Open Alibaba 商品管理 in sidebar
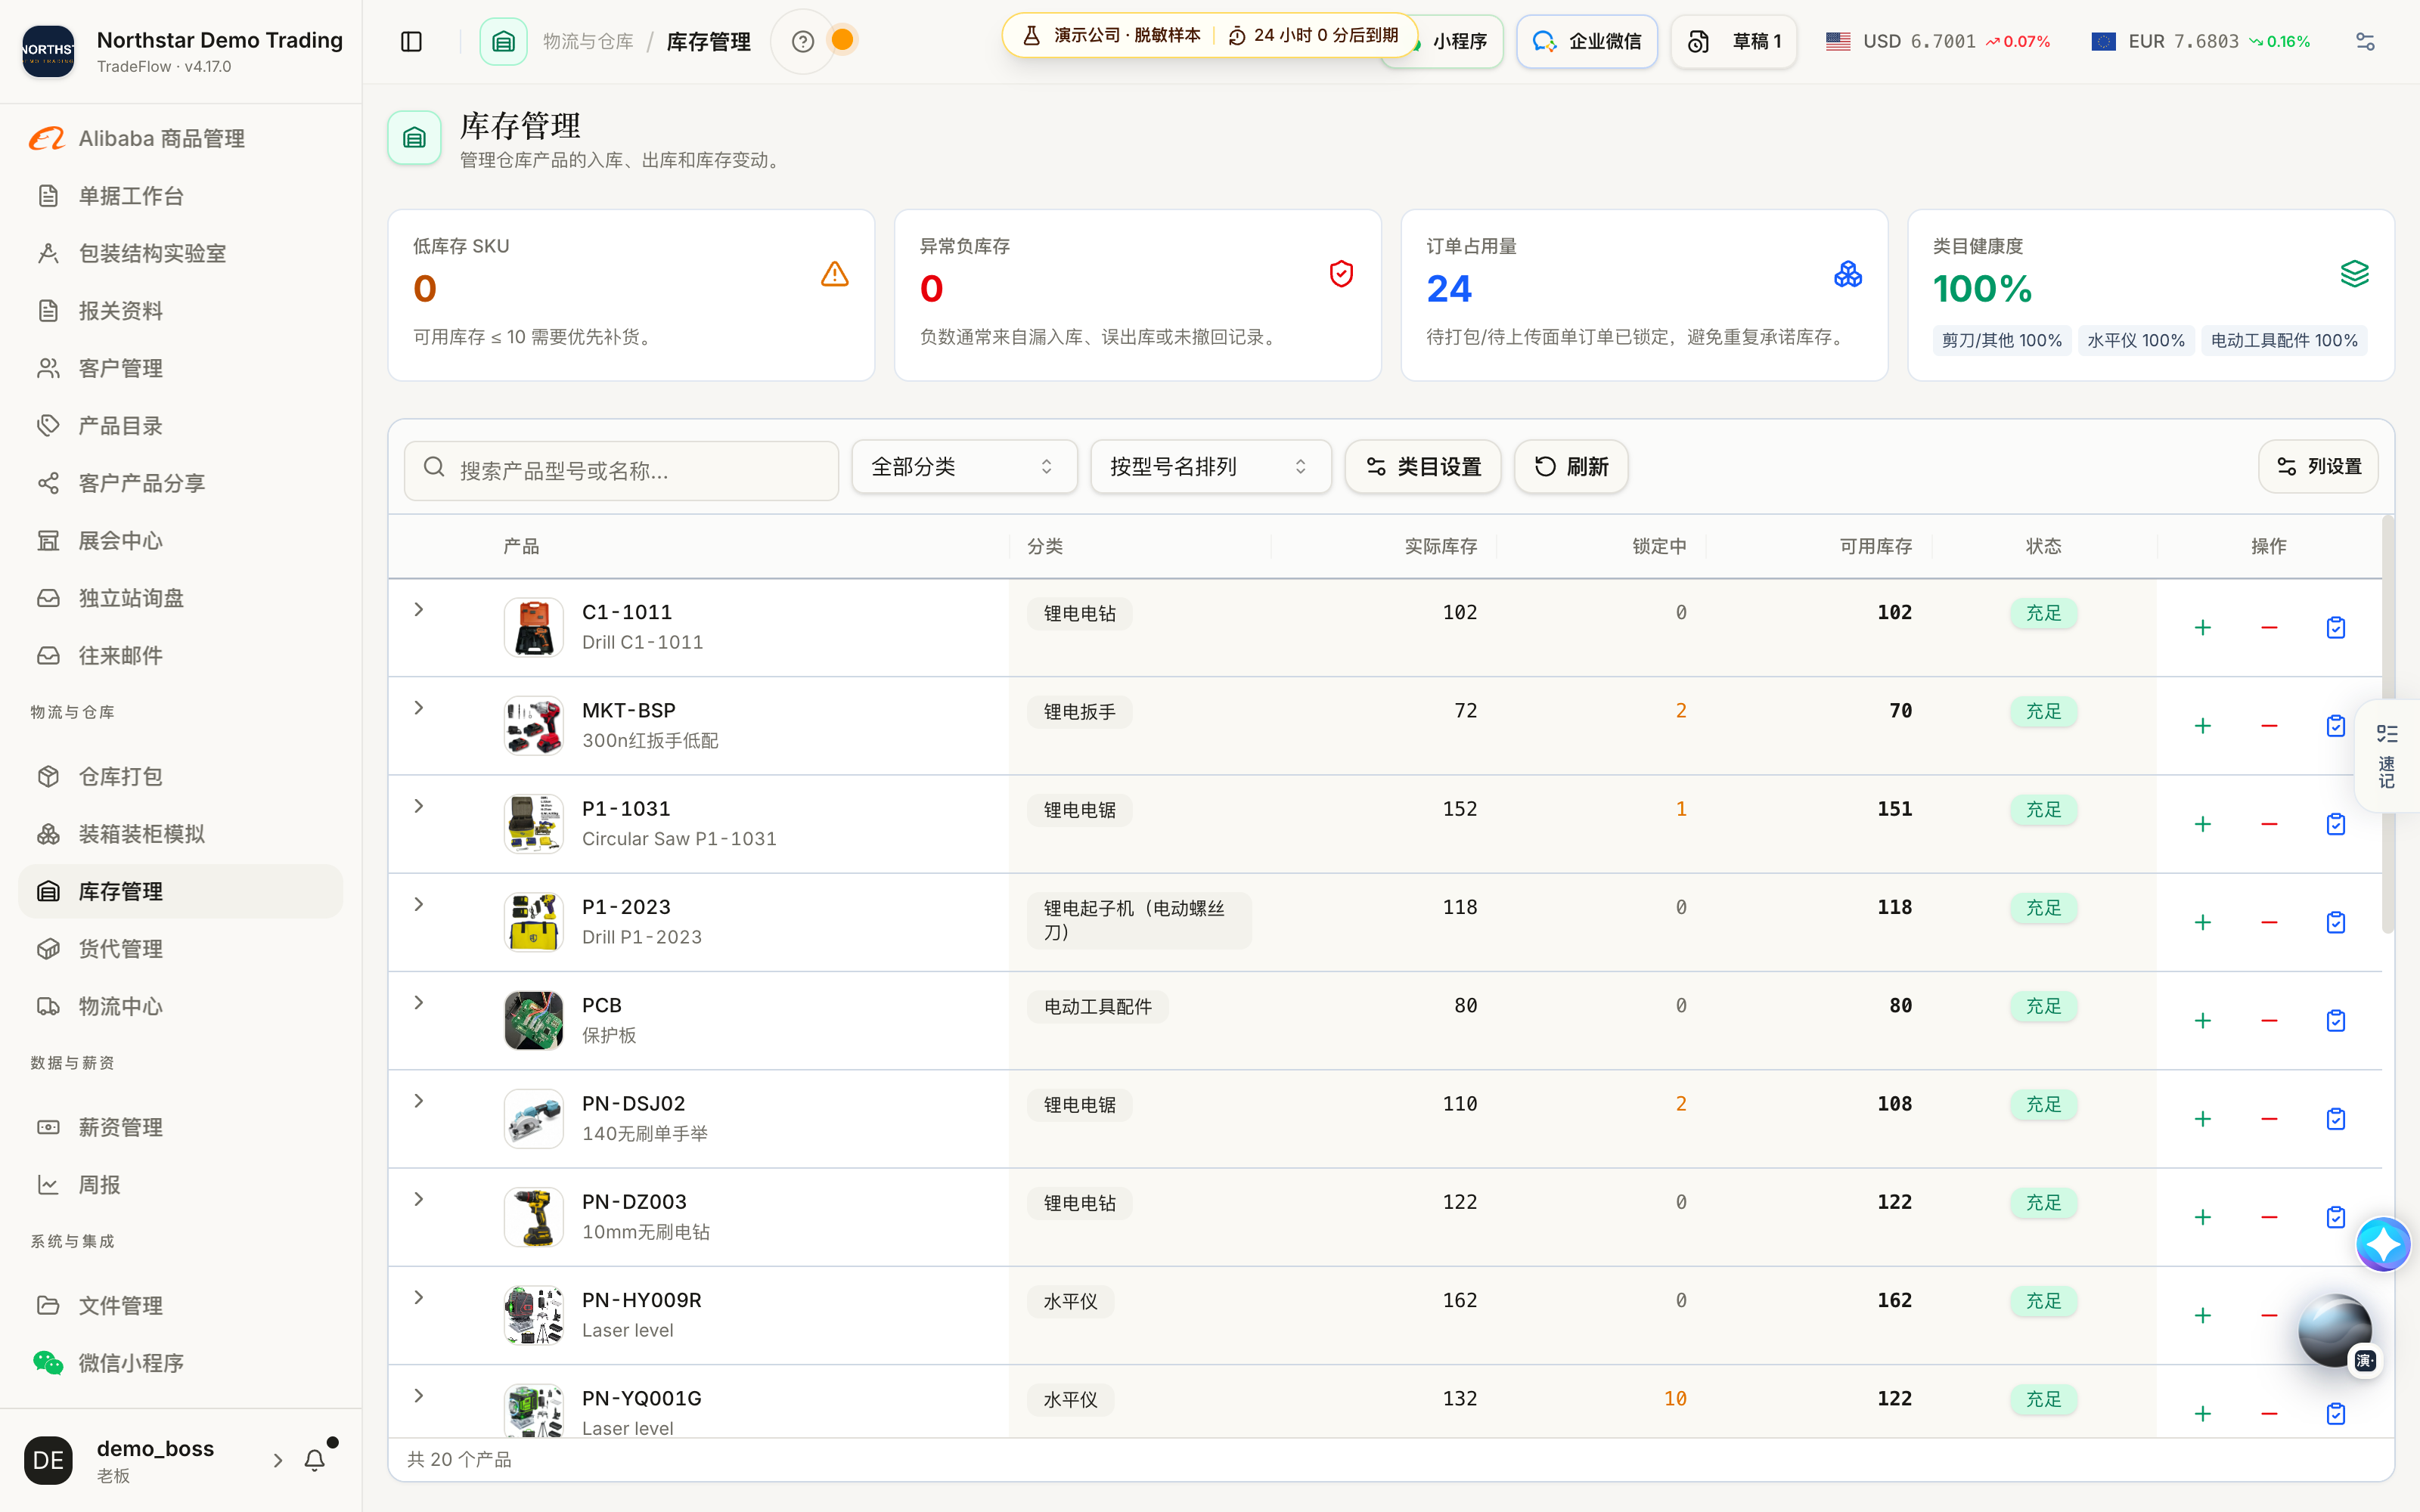Image resolution: width=2420 pixels, height=1512 pixels. (180, 139)
